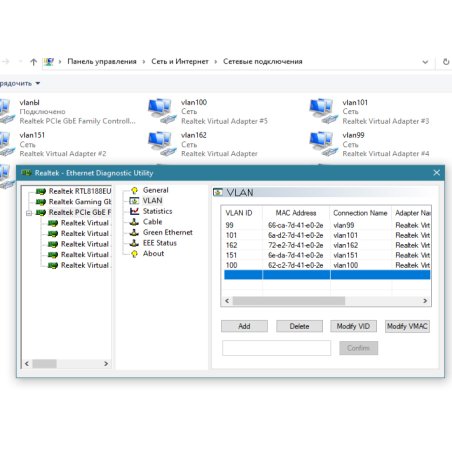452x452 pixels.
Task: Click the Add VLAN button
Action: click(244, 326)
